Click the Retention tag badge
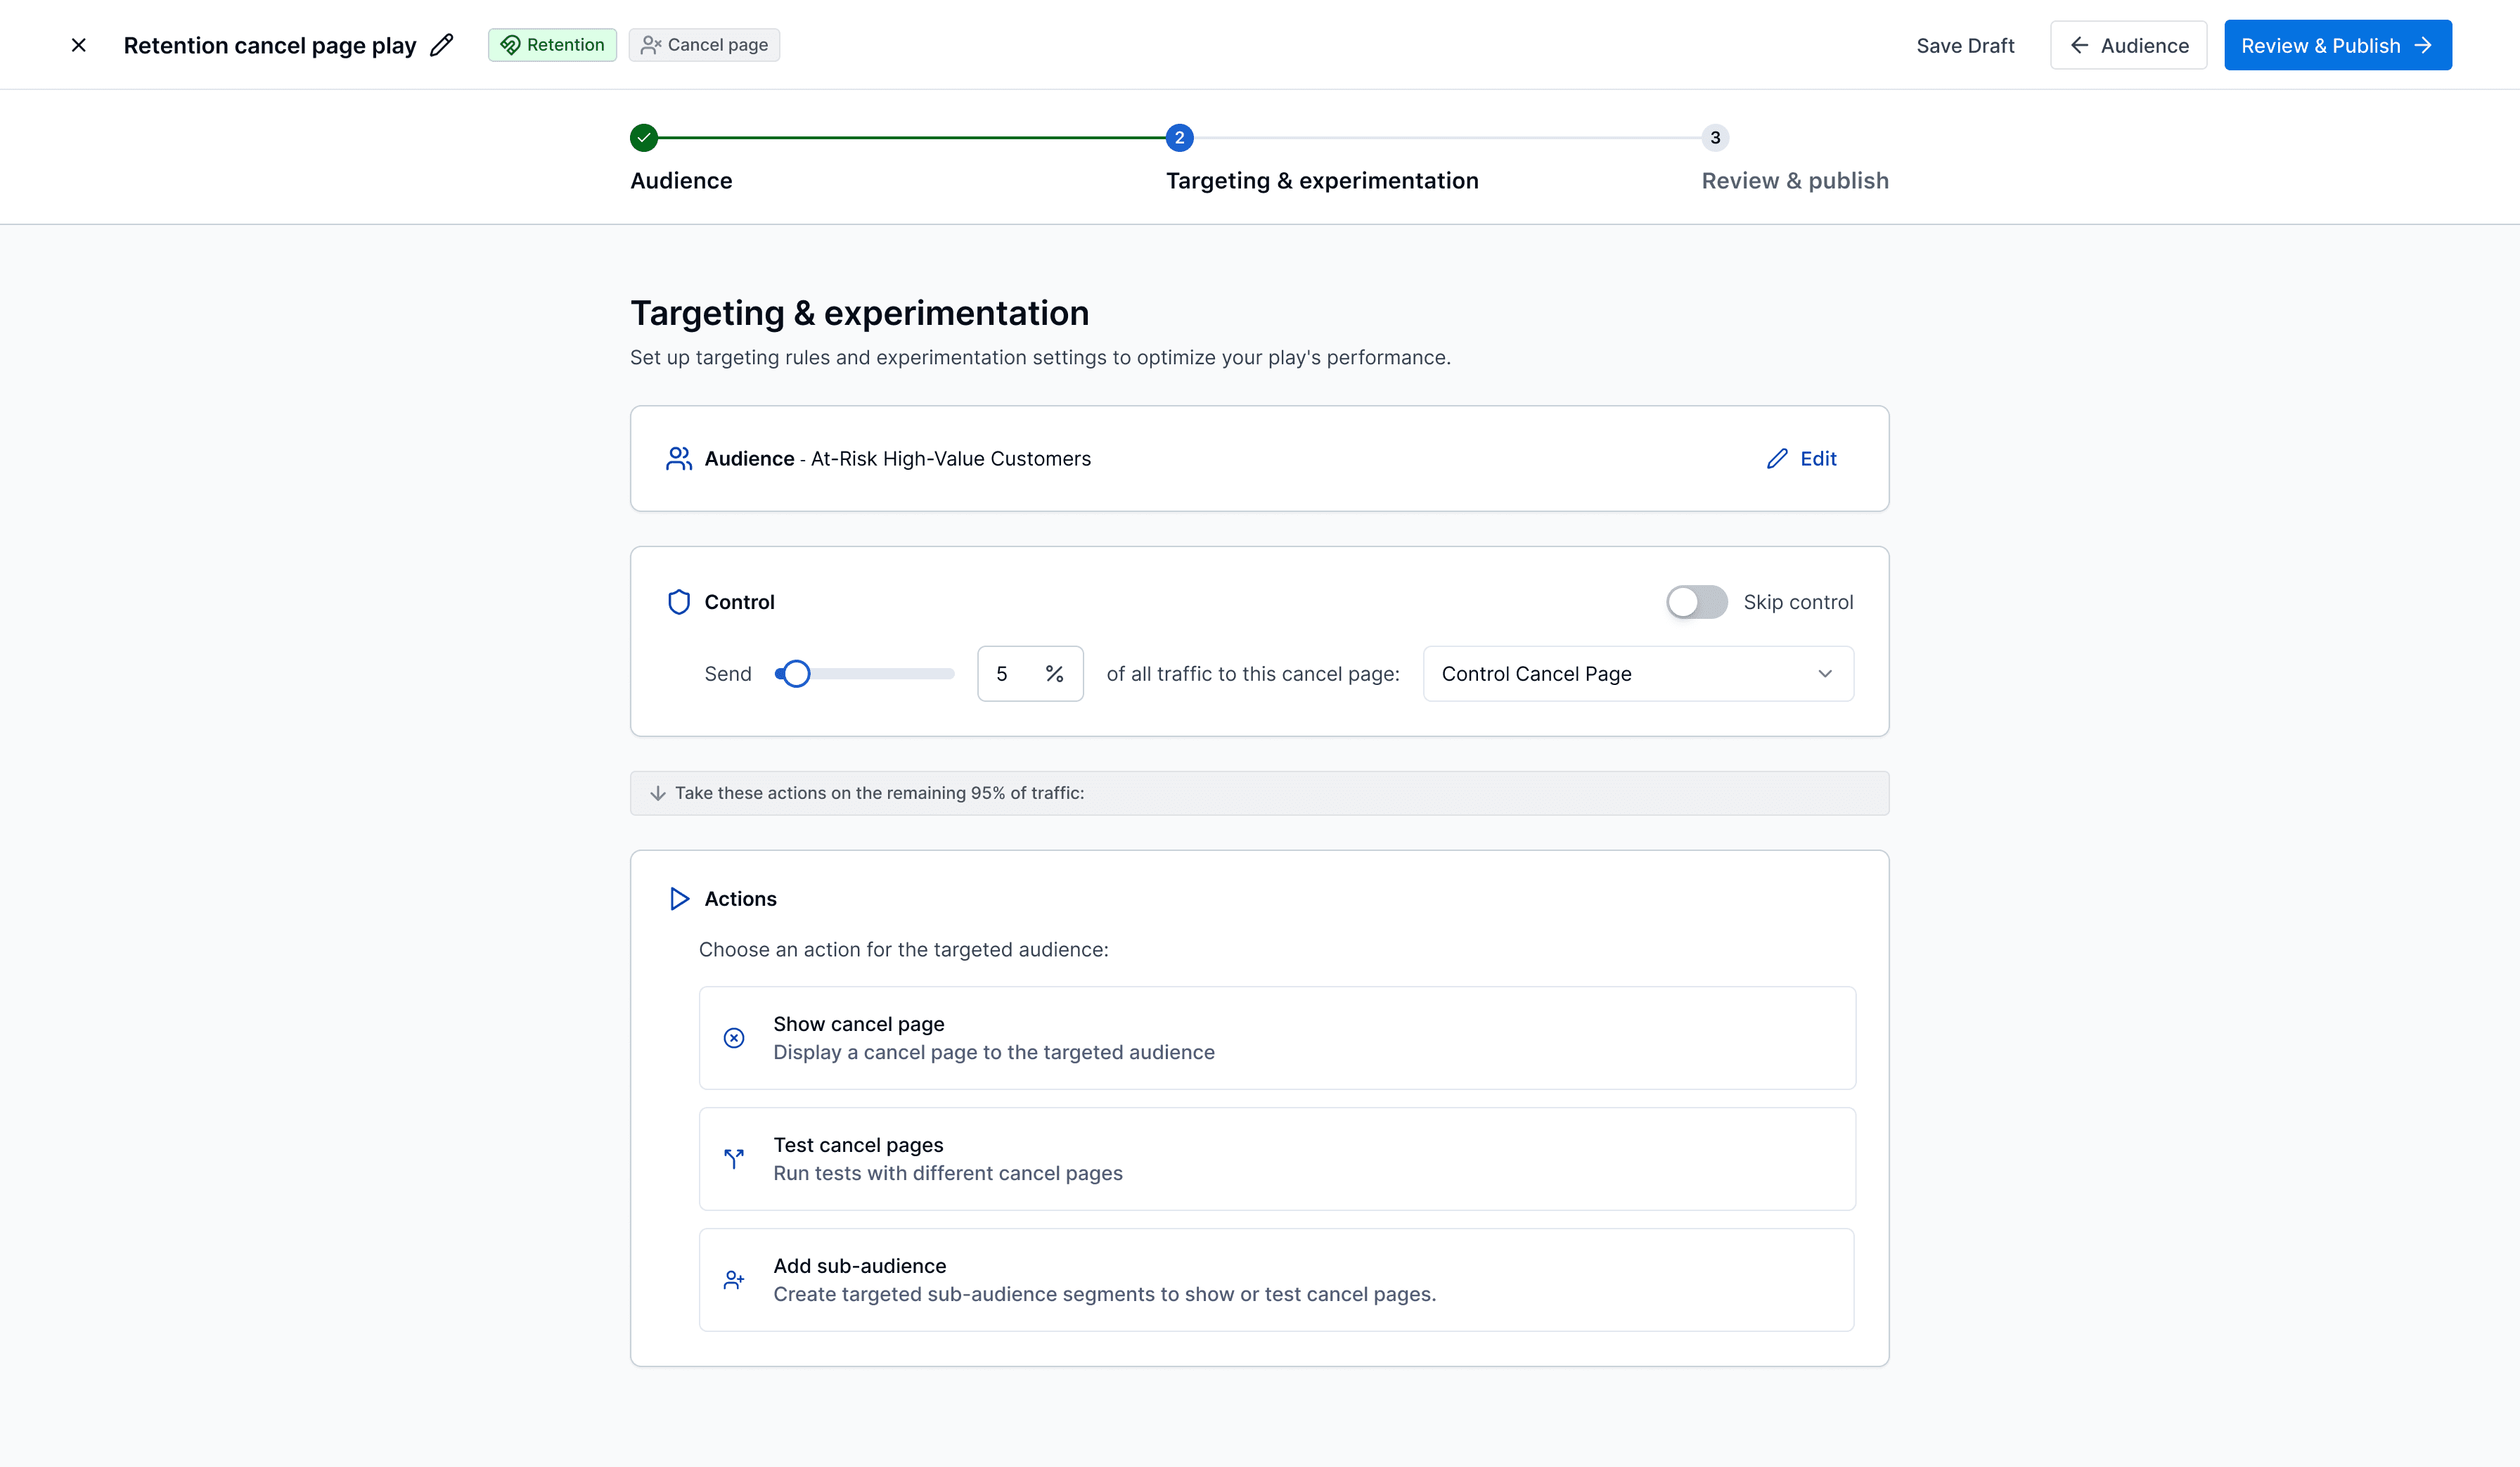The image size is (2520, 1467). (x=552, y=45)
